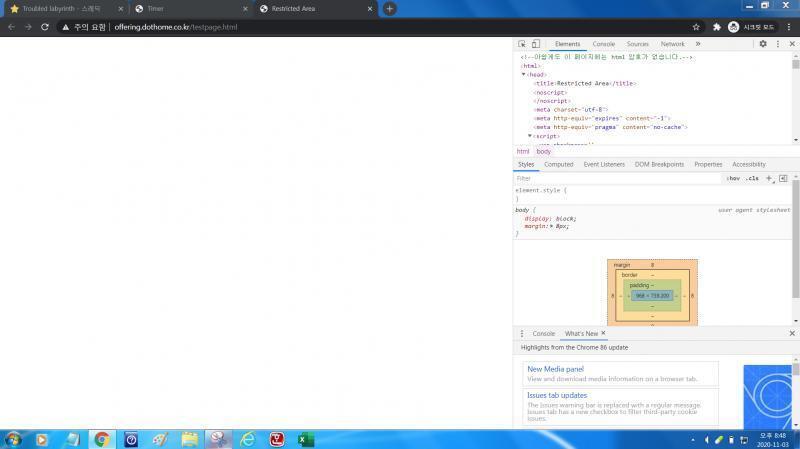The image size is (800, 449).
Task: Add a new style rule plus icon
Action: coord(769,178)
